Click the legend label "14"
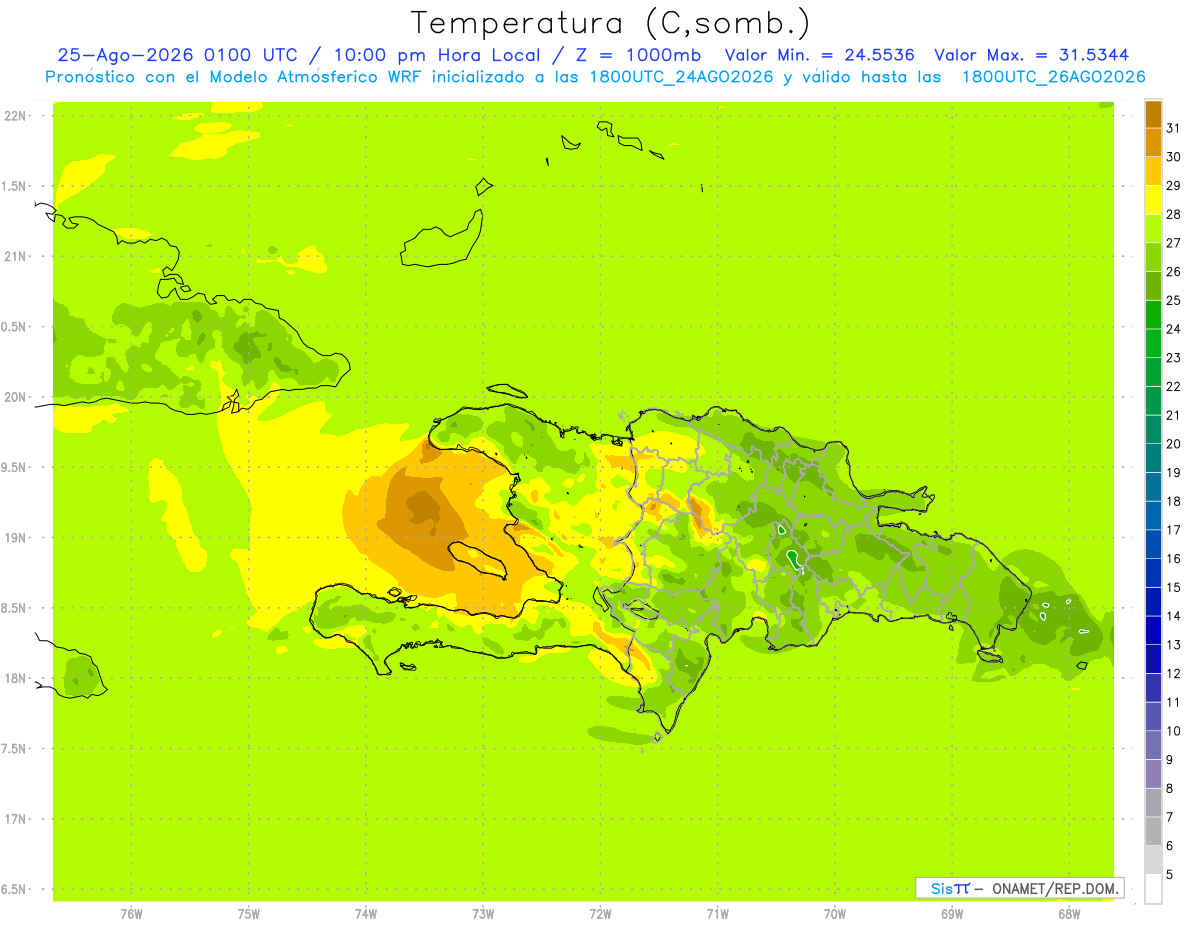The height and width of the screenshot is (927, 1200). [x=1173, y=616]
